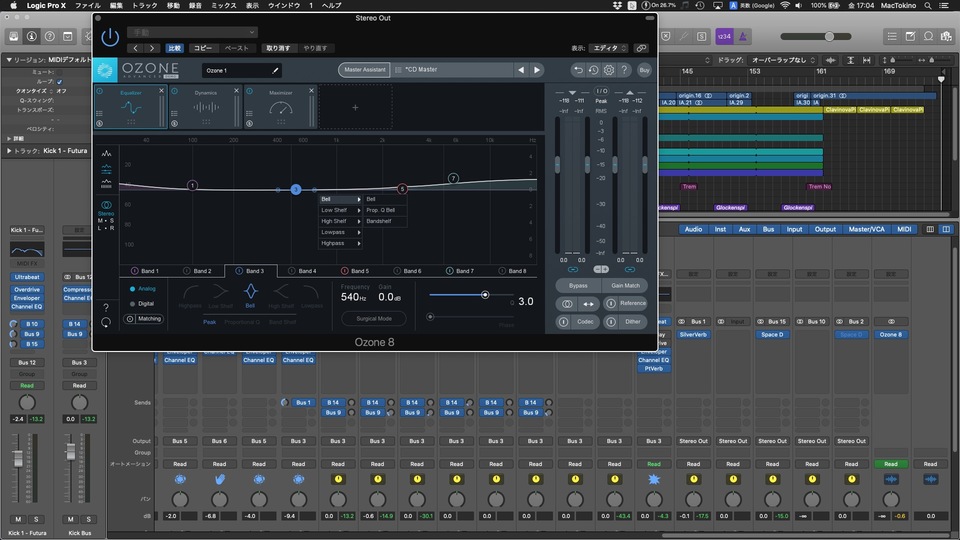
Task: Click Master Assistant button
Action: [x=365, y=70]
